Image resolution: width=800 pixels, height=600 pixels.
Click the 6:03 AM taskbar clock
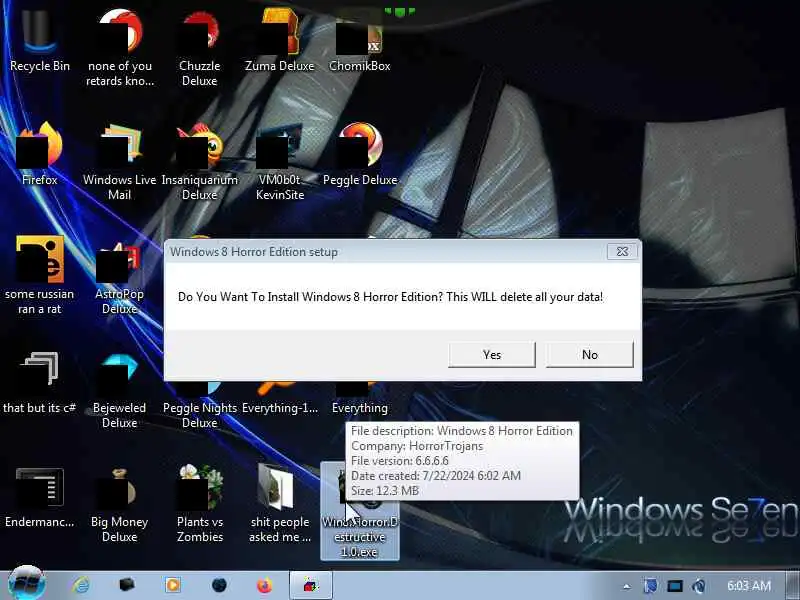pyautogui.click(x=748, y=586)
